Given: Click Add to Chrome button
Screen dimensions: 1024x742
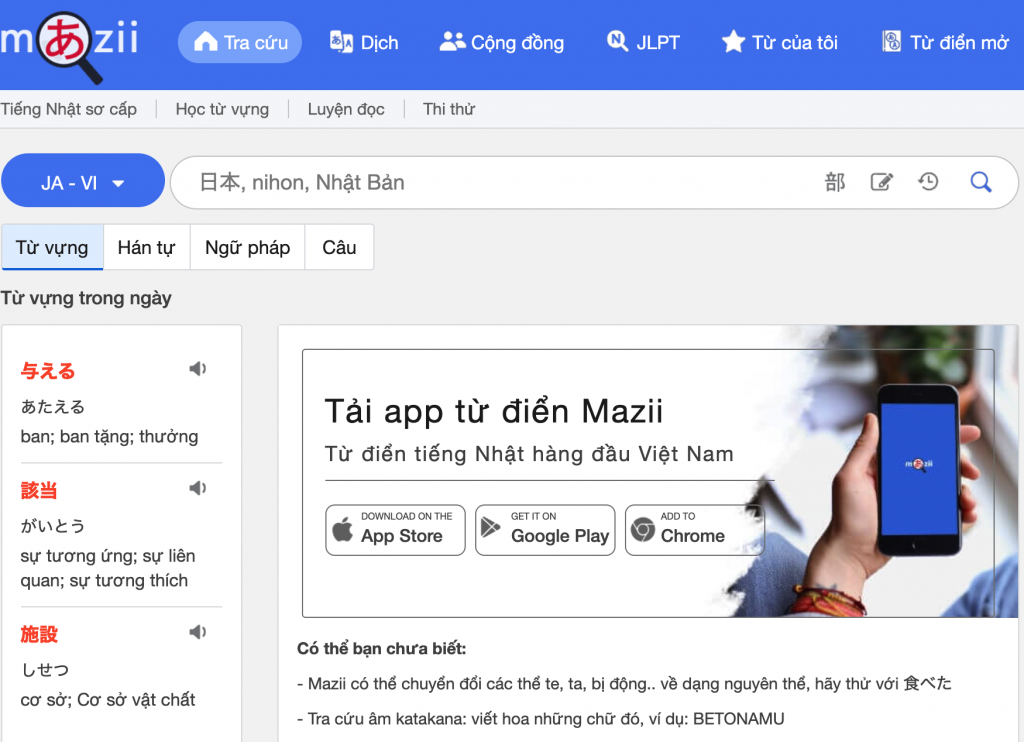Looking at the screenshot, I should coord(694,529).
